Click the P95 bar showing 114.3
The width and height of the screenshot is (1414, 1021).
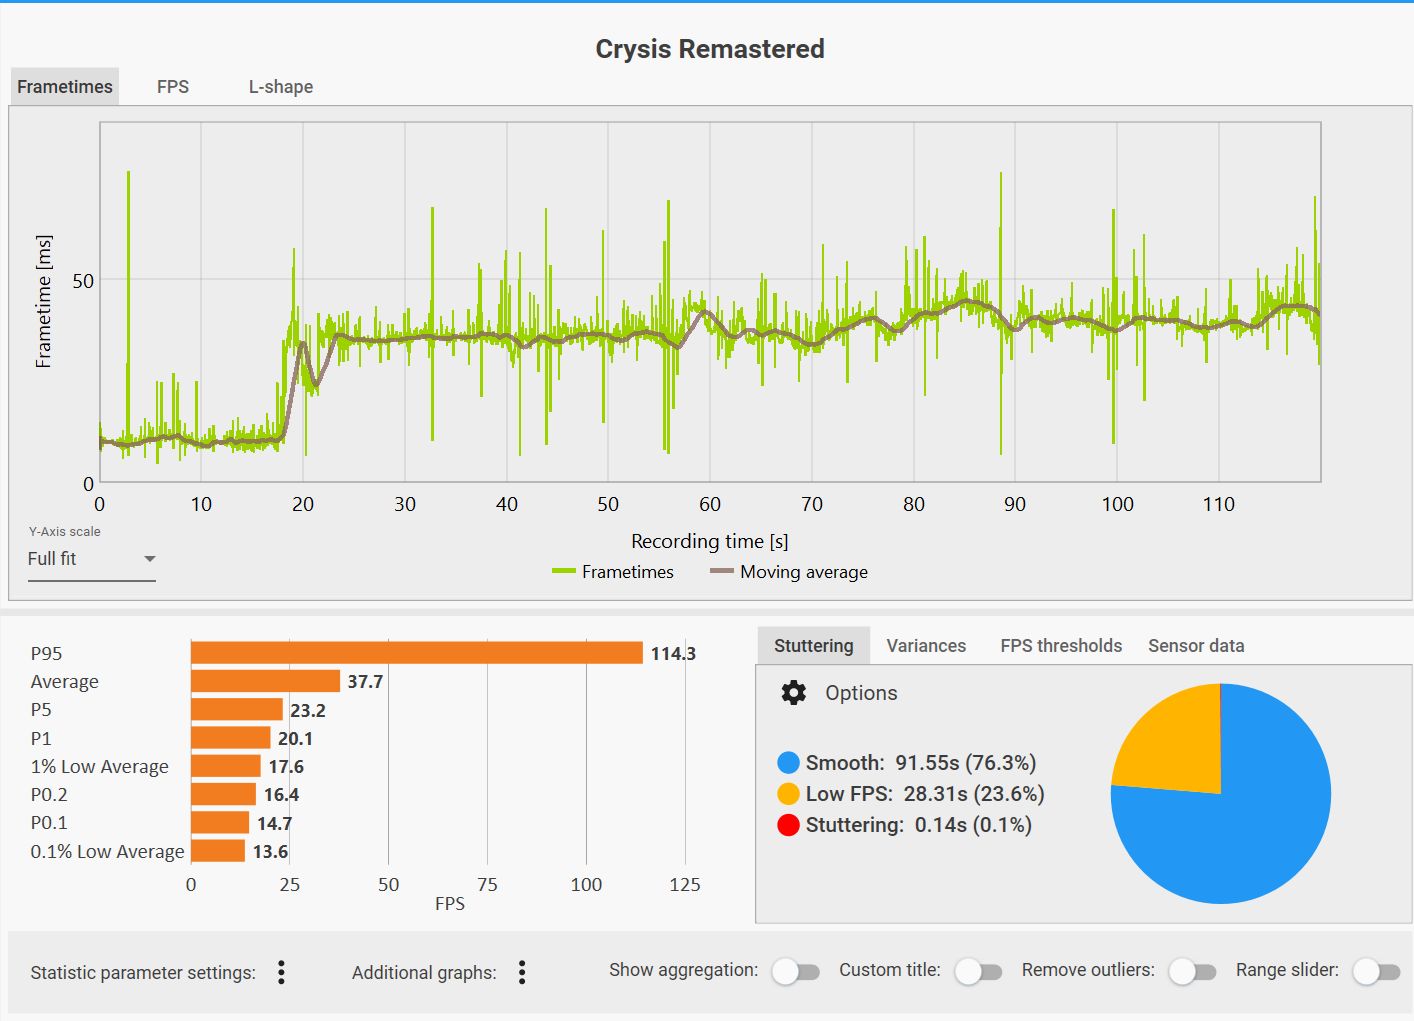tap(417, 653)
